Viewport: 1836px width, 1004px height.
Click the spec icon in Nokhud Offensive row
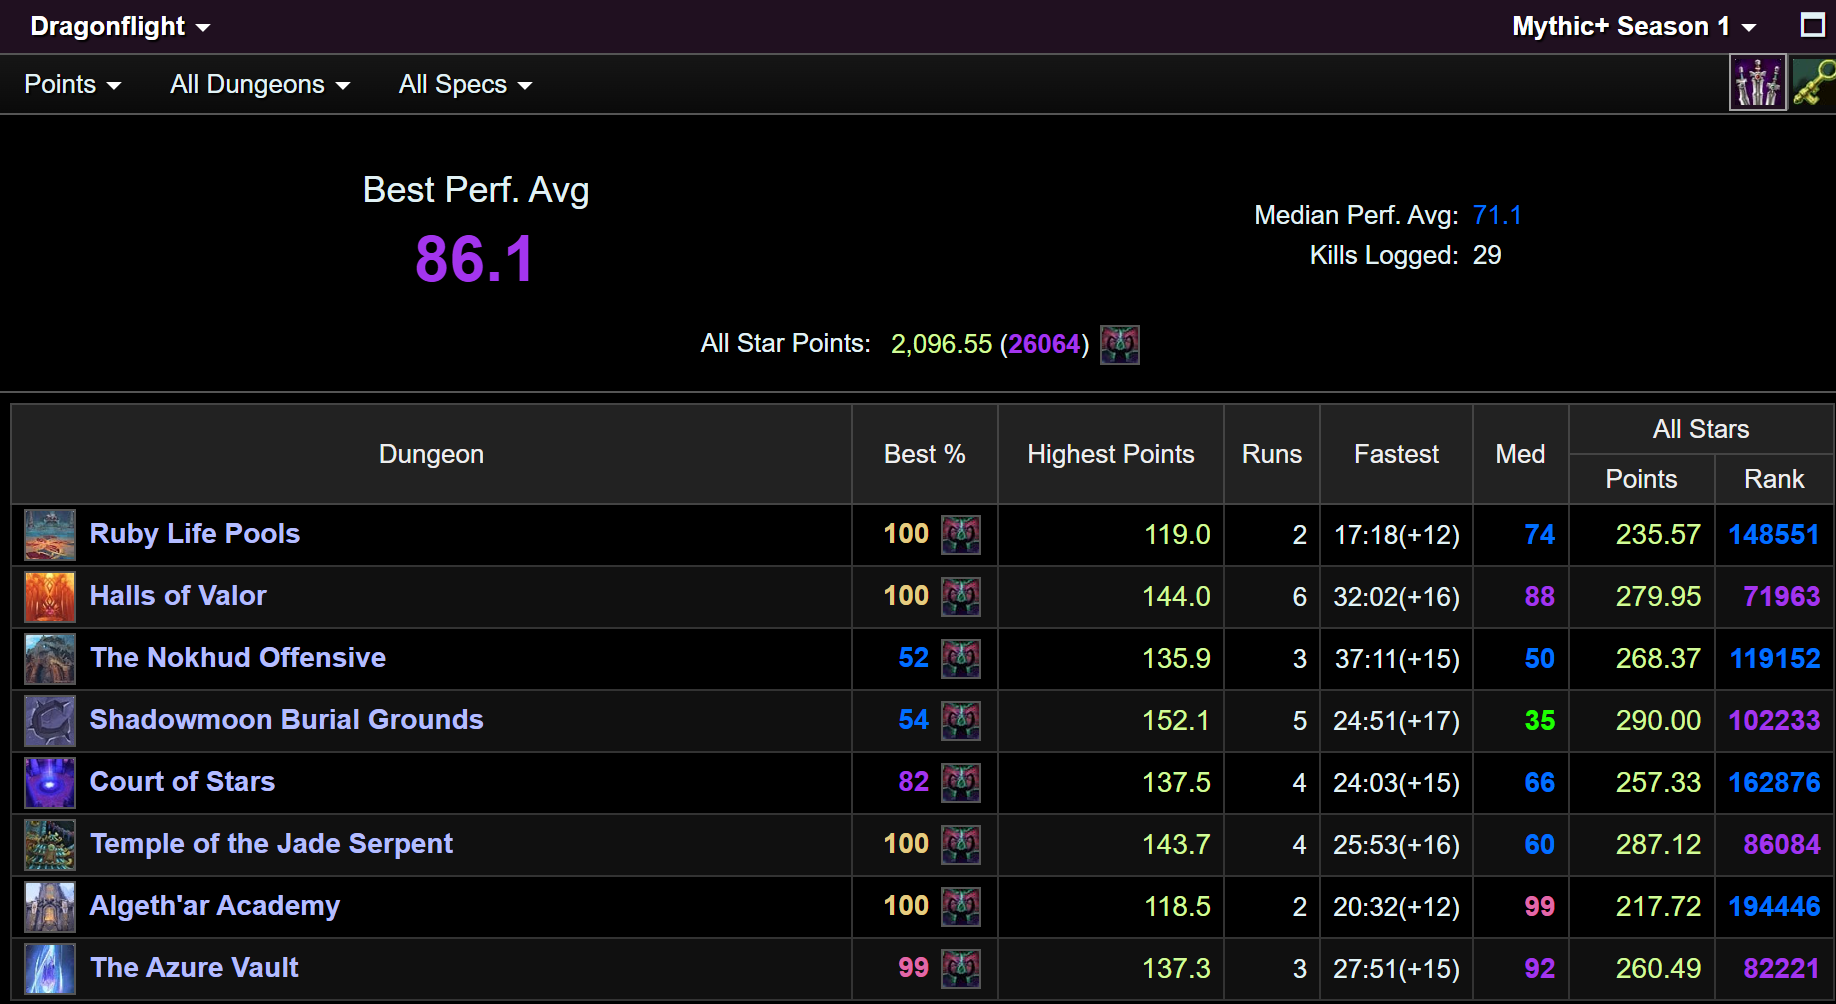click(x=961, y=659)
